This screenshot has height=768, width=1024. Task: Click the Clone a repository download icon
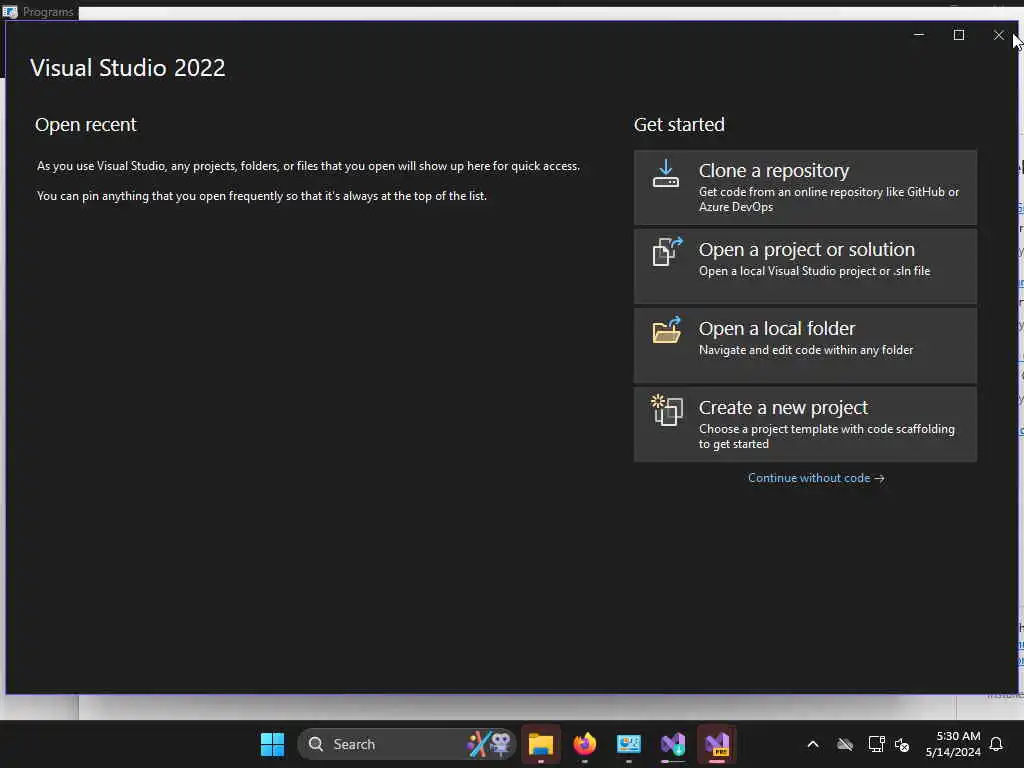[665, 173]
